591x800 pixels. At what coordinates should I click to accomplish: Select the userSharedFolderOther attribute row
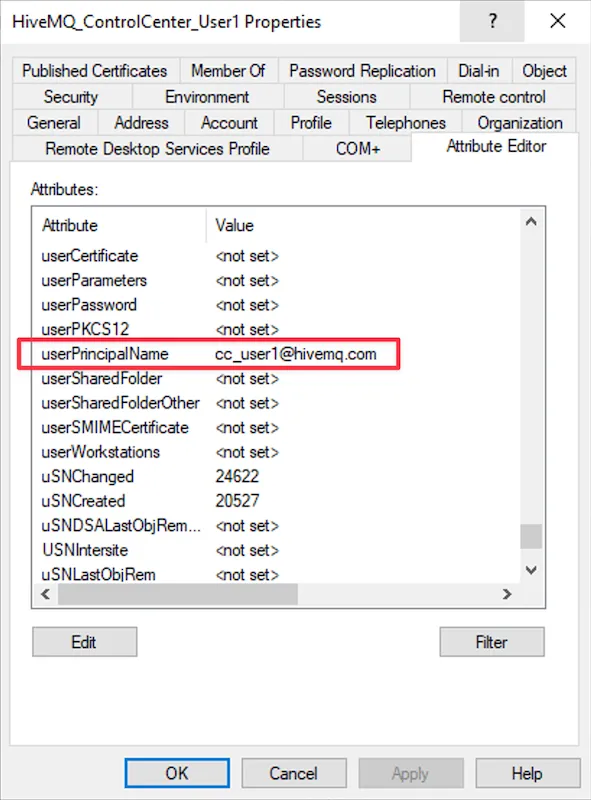click(276, 403)
